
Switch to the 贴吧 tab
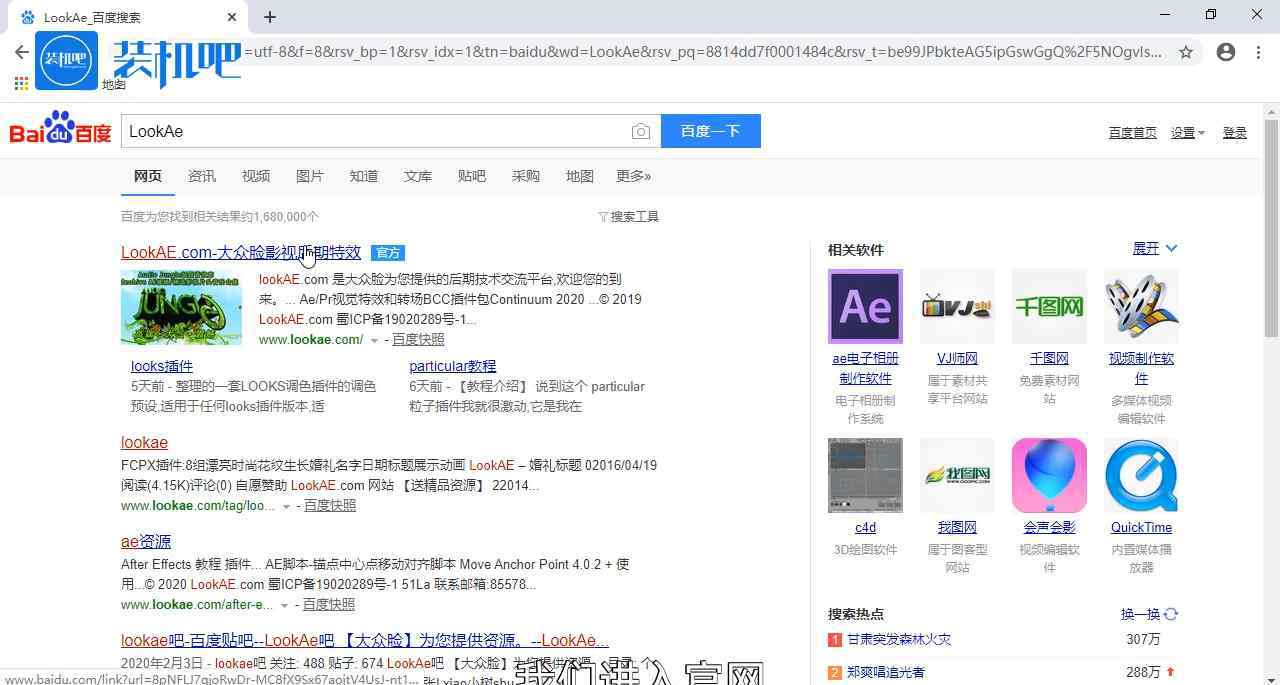472,176
